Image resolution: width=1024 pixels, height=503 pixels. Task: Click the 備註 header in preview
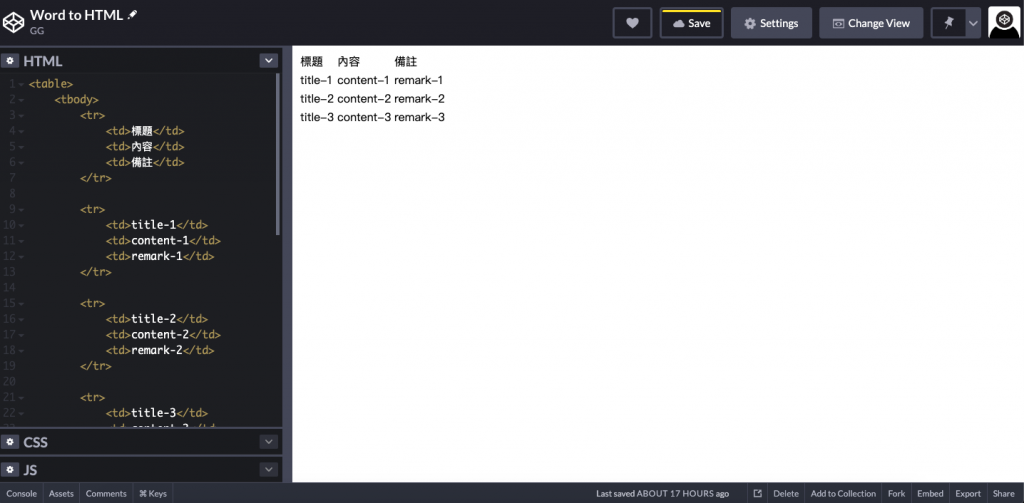click(x=406, y=62)
